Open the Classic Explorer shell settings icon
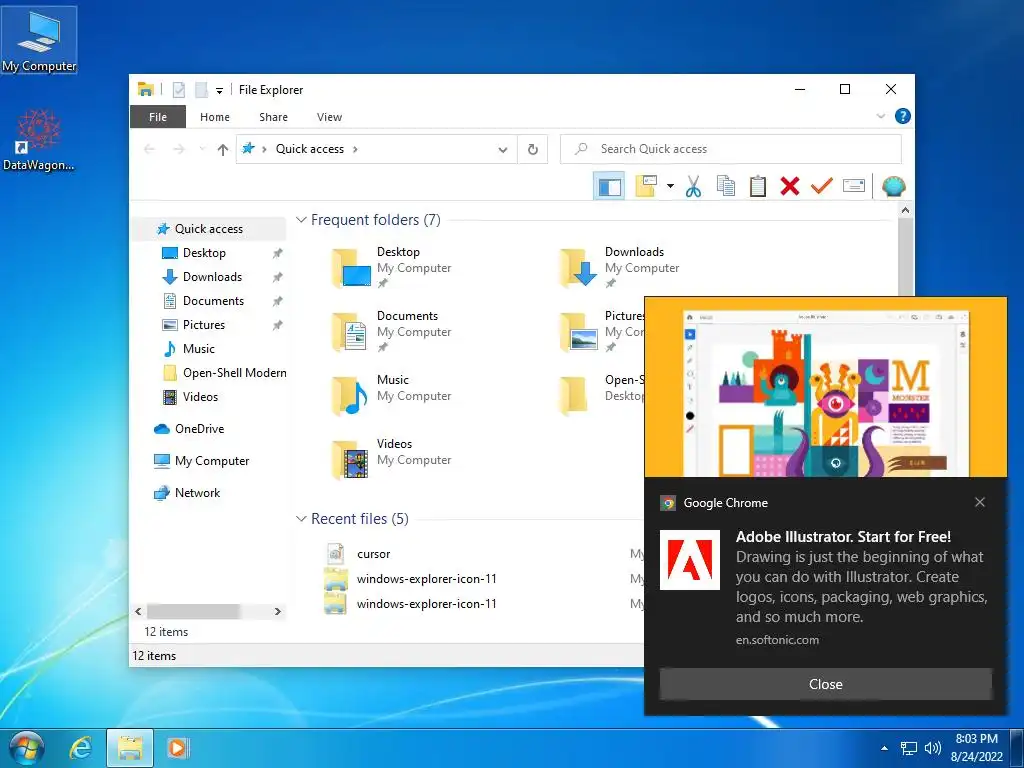The height and width of the screenshot is (768, 1024). pyautogui.click(x=893, y=187)
